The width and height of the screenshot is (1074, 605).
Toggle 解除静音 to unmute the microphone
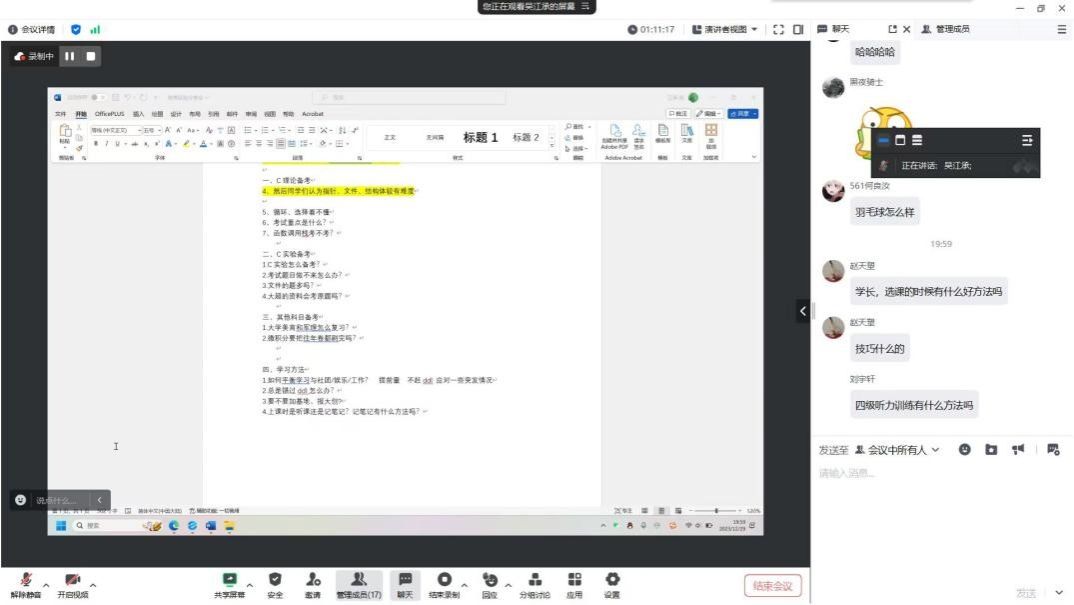coord(26,581)
